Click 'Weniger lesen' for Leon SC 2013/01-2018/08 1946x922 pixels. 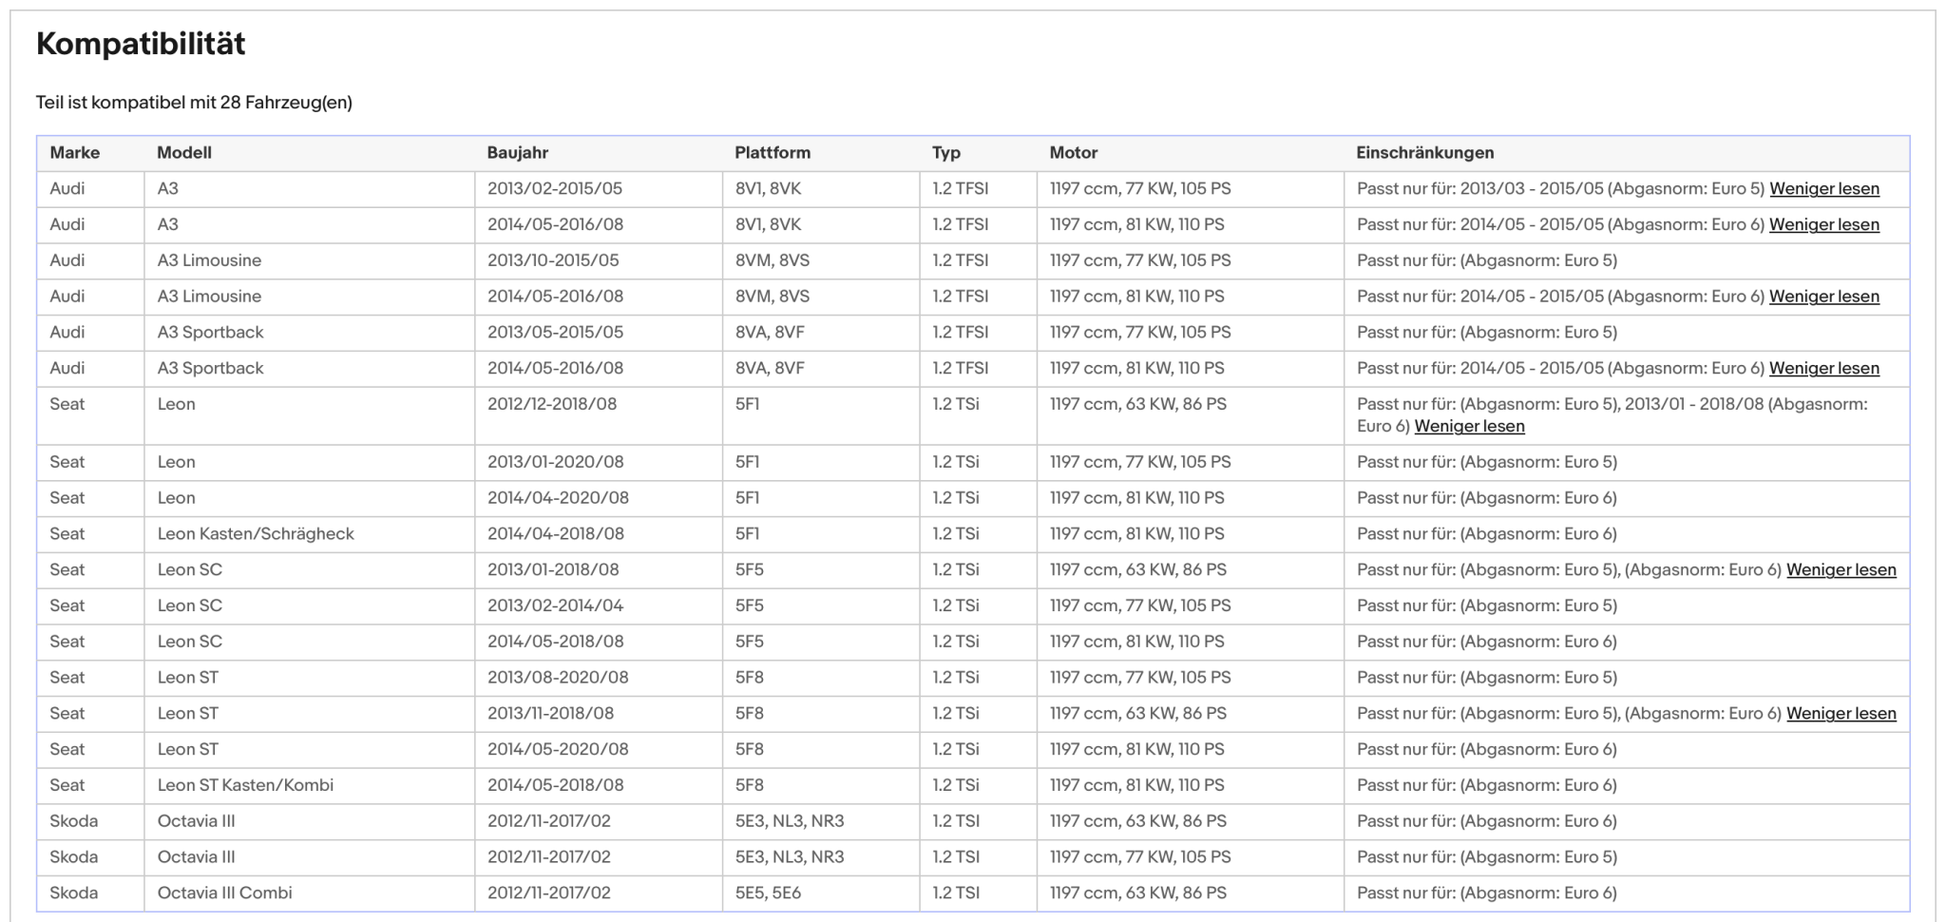1840,570
